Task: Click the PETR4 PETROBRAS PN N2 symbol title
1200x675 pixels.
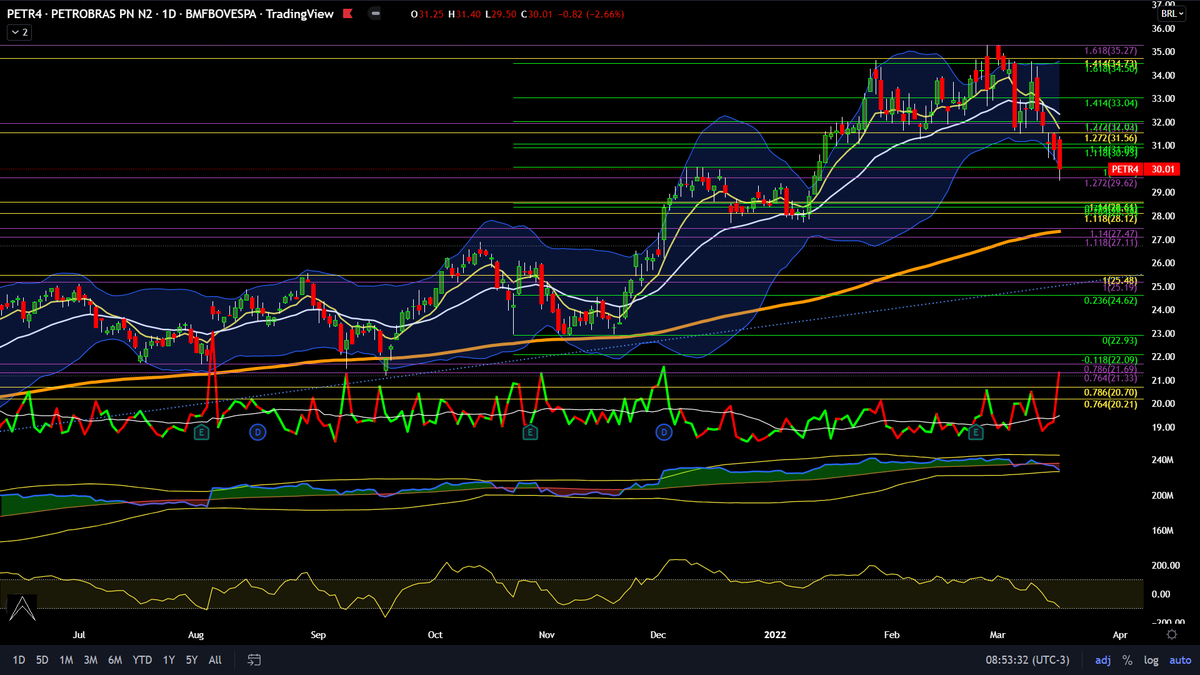Action: coord(170,14)
